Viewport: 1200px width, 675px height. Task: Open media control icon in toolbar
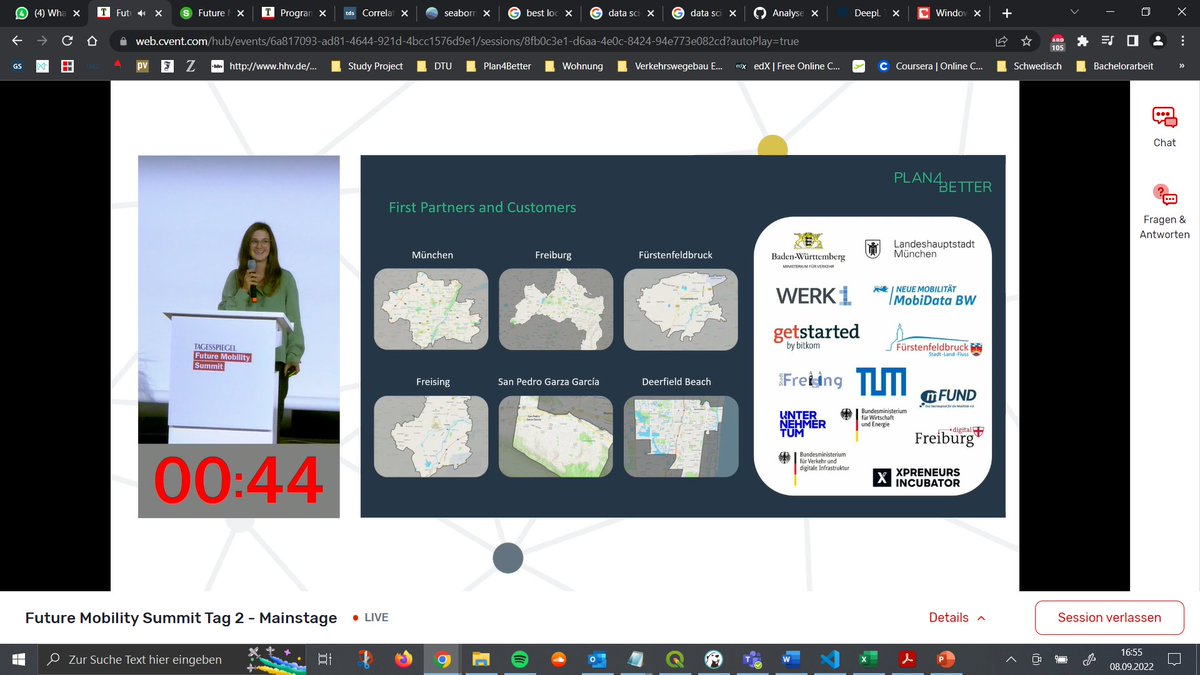pos(1108,42)
